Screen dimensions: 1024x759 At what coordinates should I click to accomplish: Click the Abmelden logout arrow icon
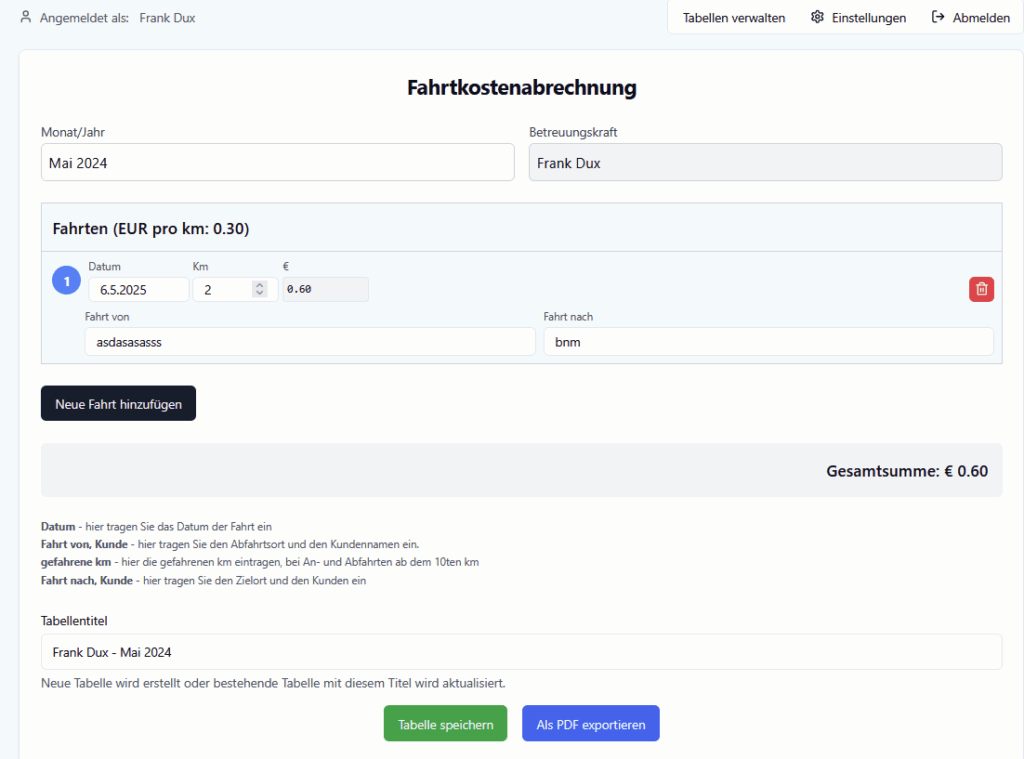pyautogui.click(x=938, y=17)
